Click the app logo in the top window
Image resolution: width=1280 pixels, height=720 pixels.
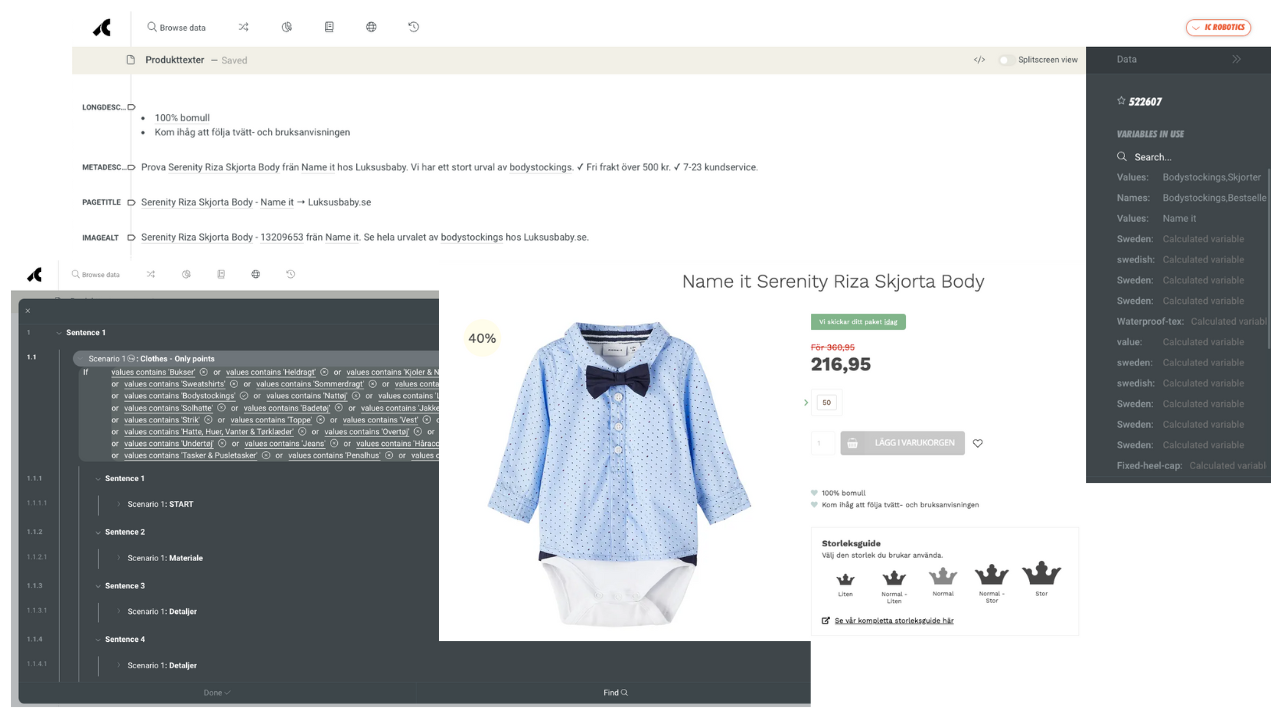pyautogui.click(x=102, y=28)
